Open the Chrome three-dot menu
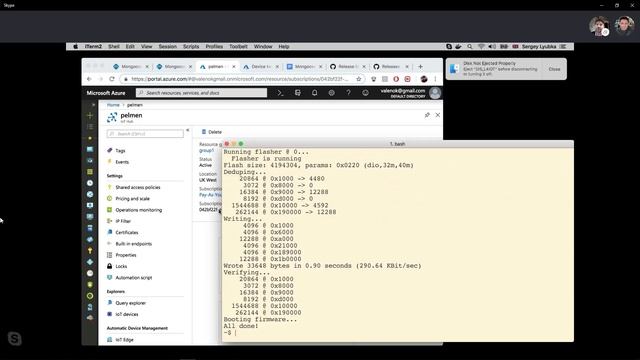This screenshot has height=360, width=640. [435, 79]
